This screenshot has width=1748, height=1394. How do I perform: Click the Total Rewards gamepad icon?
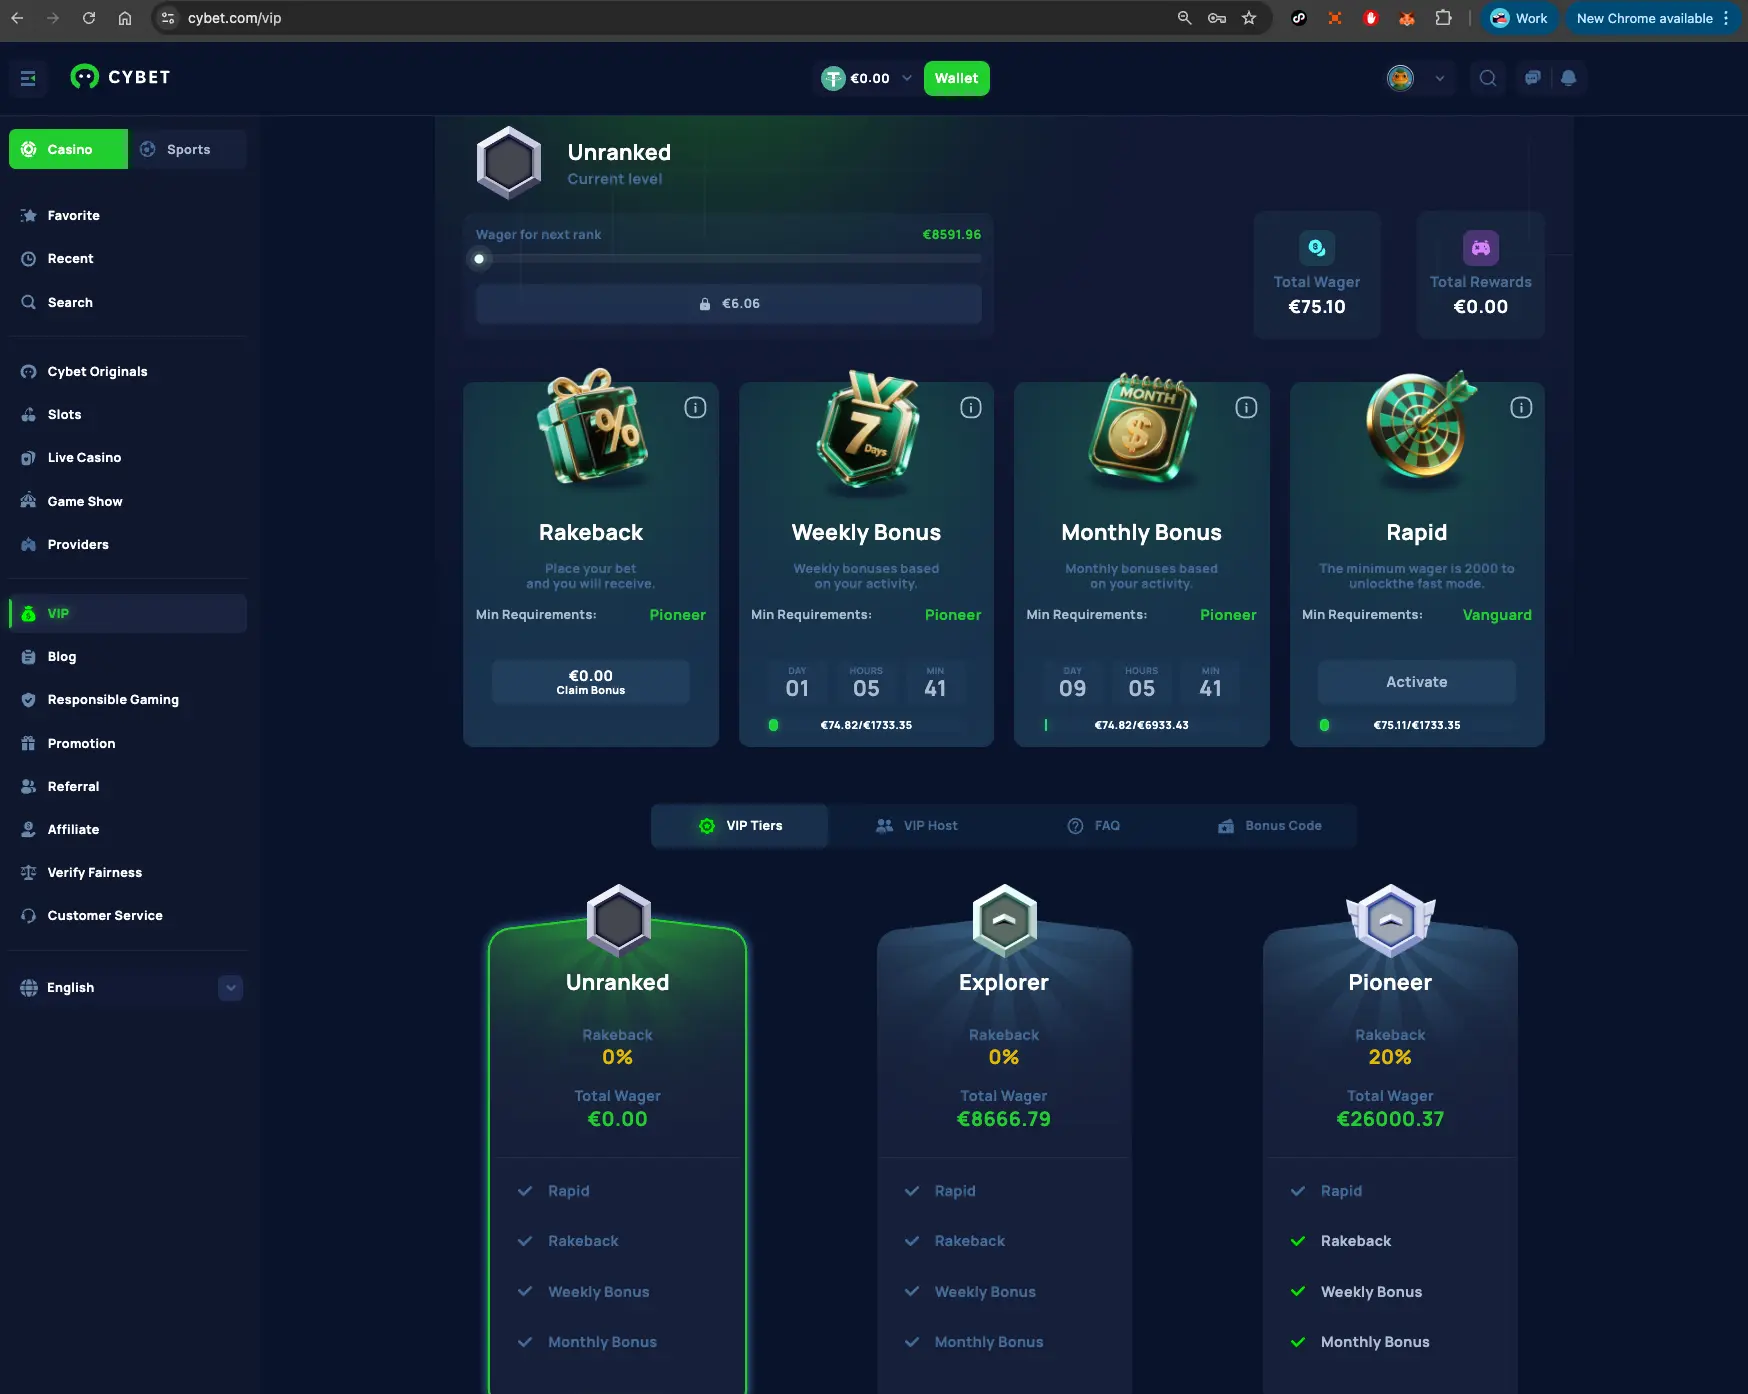[x=1481, y=247]
